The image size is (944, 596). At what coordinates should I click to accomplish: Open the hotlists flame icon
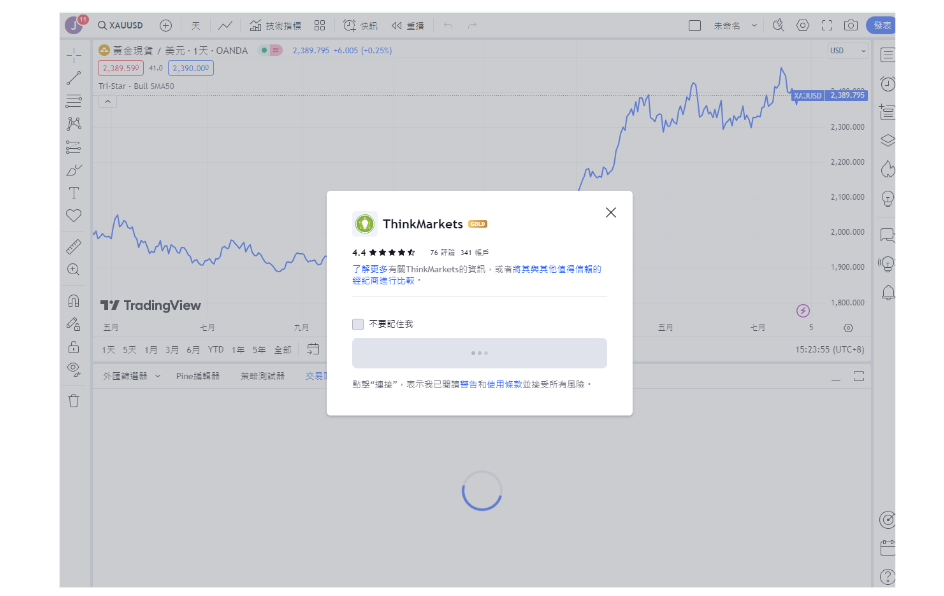pyautogui.click(x=887, y=169)
